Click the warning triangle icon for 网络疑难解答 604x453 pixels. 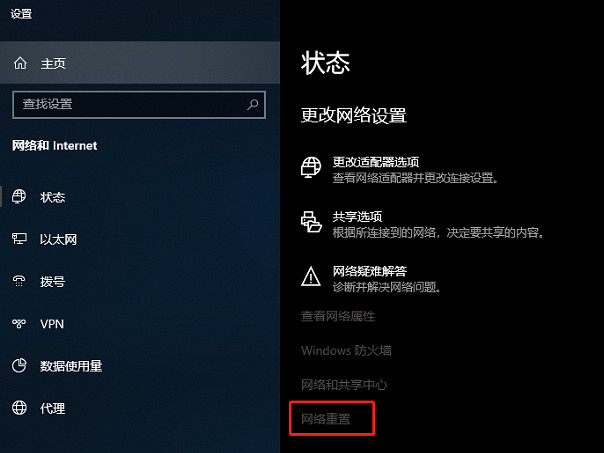311,276
